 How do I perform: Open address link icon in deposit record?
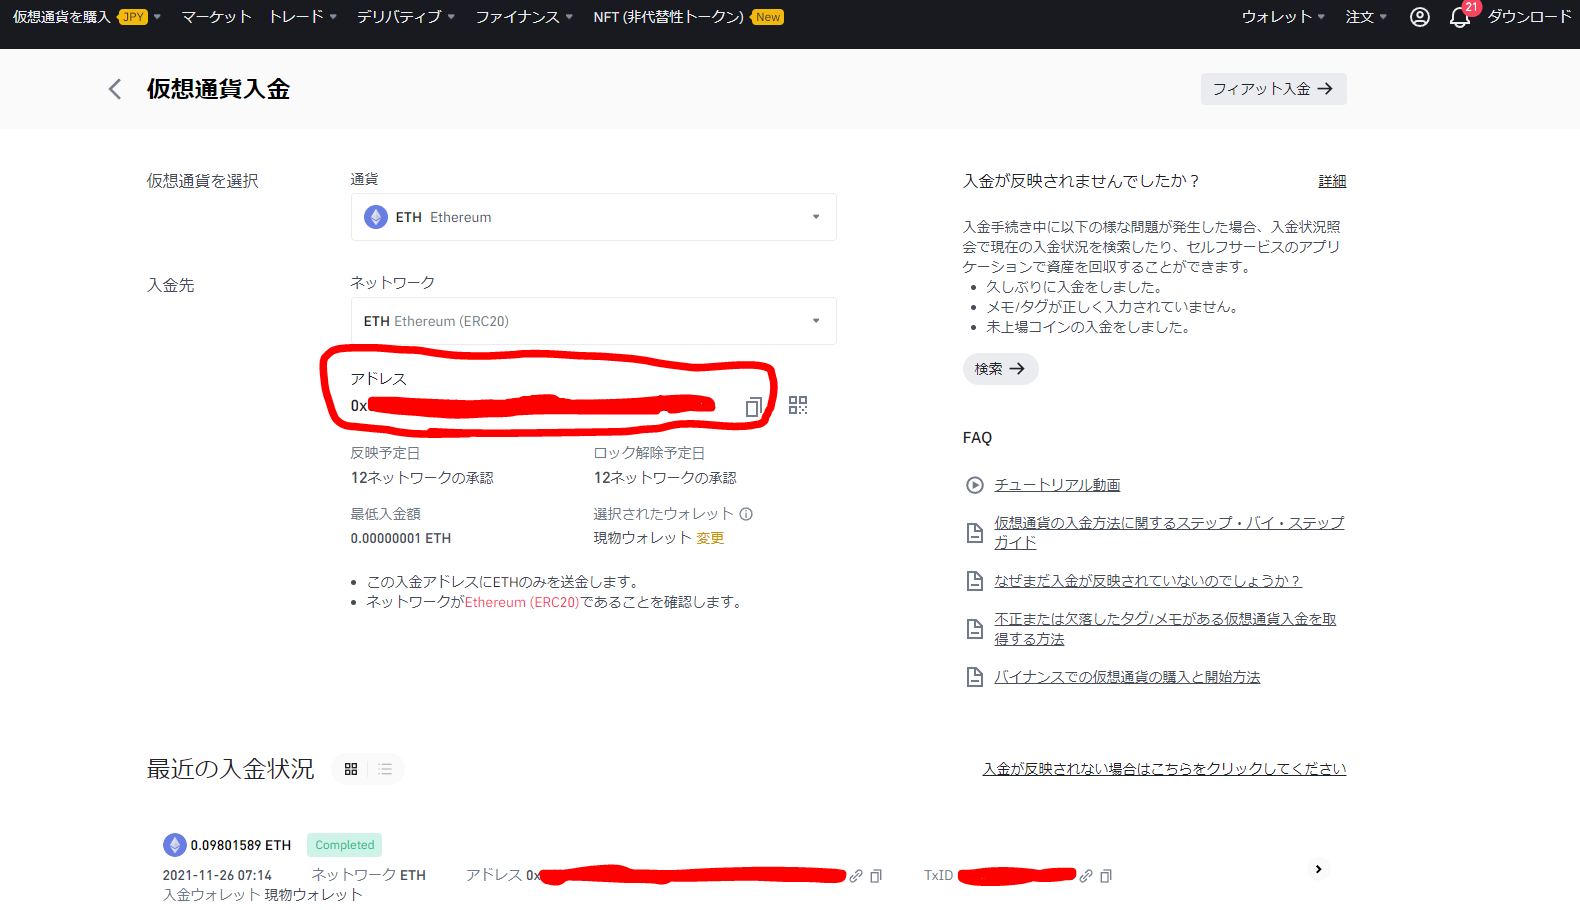[856, 876]
